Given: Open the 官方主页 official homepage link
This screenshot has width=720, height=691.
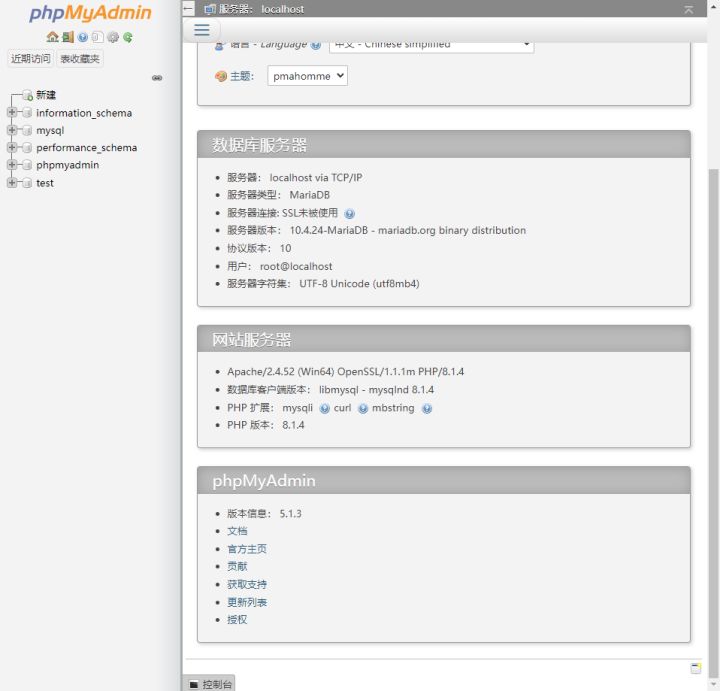Looking at the screenshot, I should 247,549.
